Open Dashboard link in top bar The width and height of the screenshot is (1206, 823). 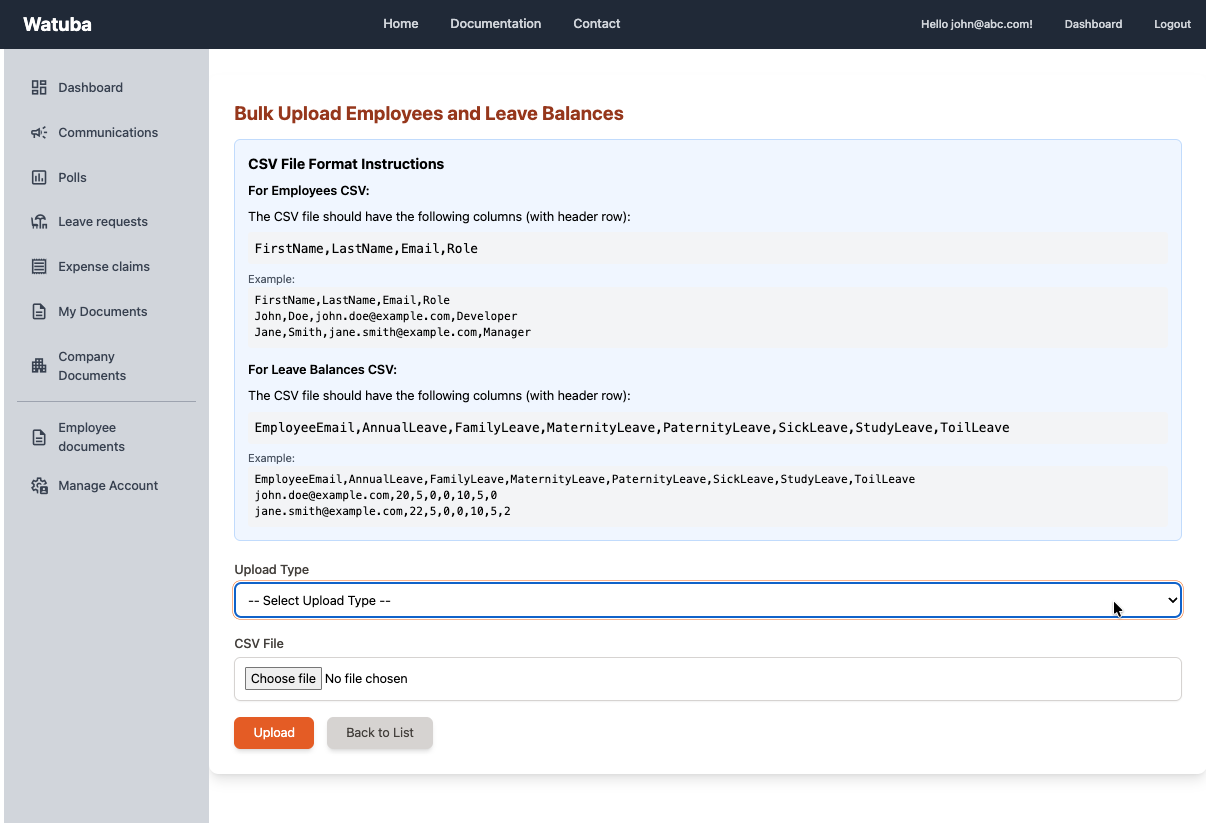click(1093, 24)
